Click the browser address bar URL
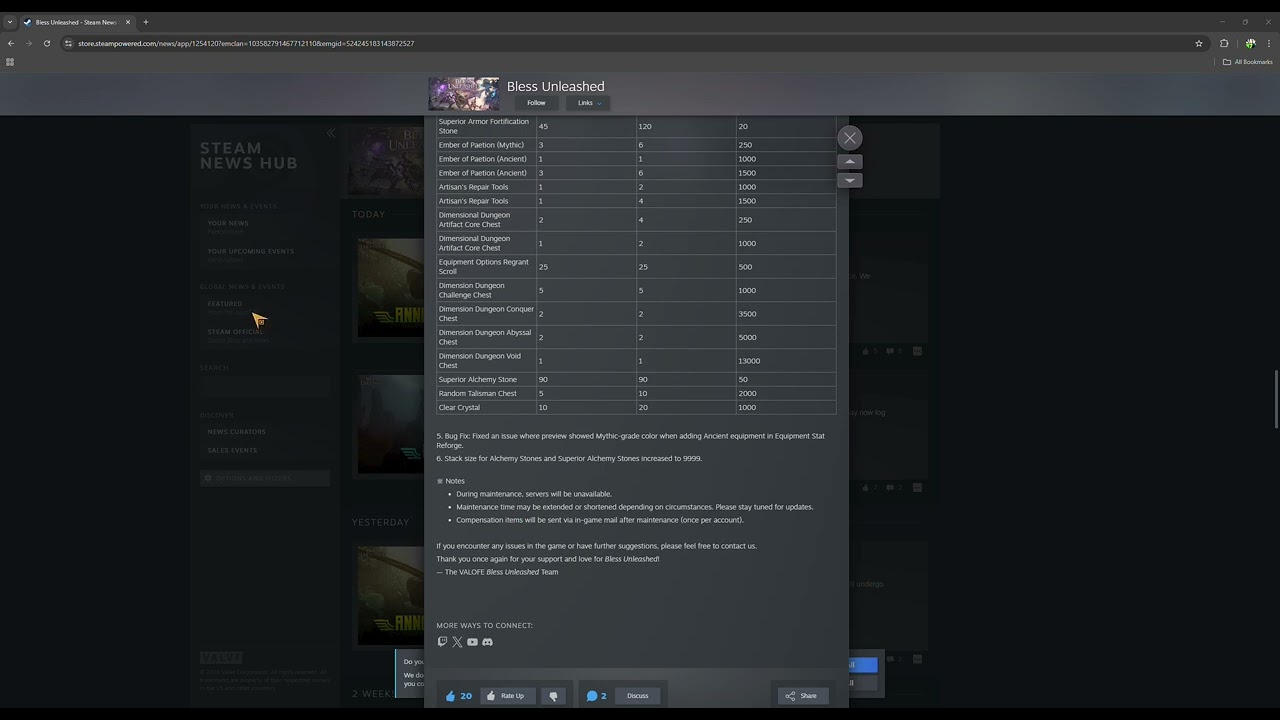This screenshot has width=1280, height=720. coord(246,43)
